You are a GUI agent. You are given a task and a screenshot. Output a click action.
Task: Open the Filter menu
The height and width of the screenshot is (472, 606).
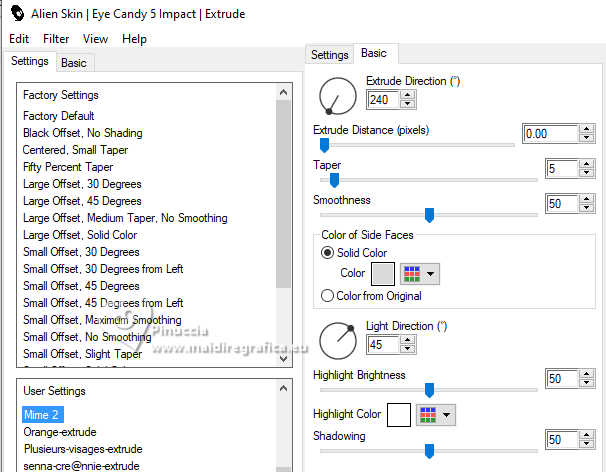[56, 39]
